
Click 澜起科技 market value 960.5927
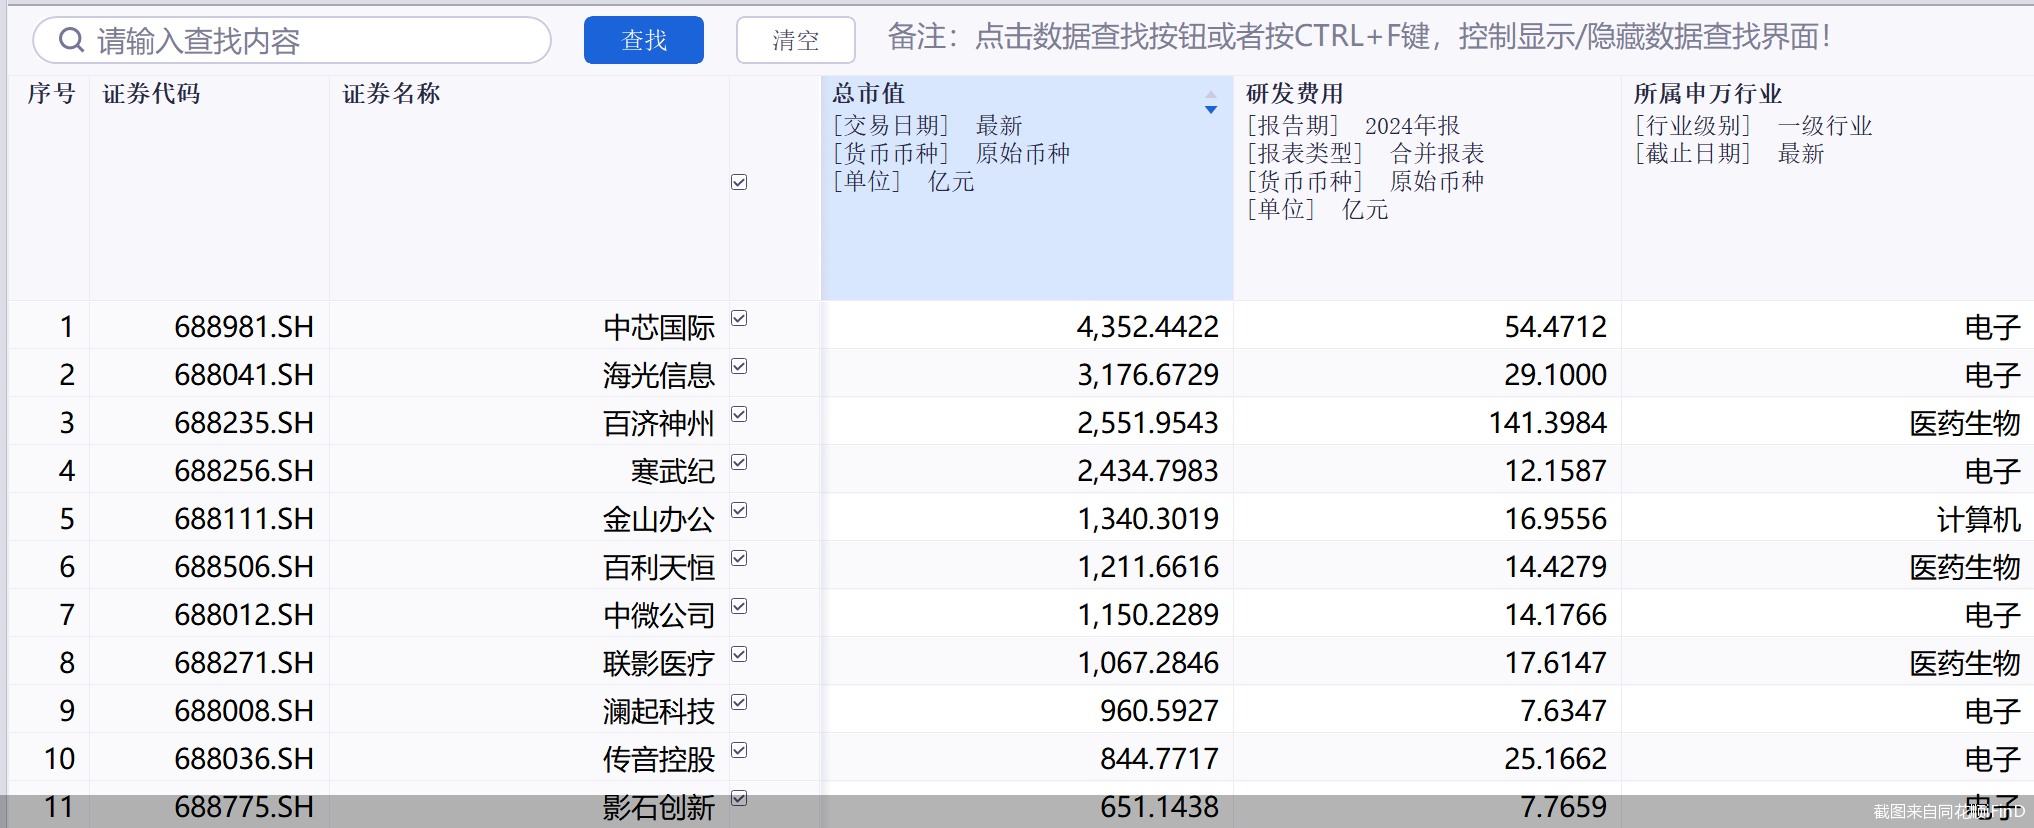pos(1158,711)
